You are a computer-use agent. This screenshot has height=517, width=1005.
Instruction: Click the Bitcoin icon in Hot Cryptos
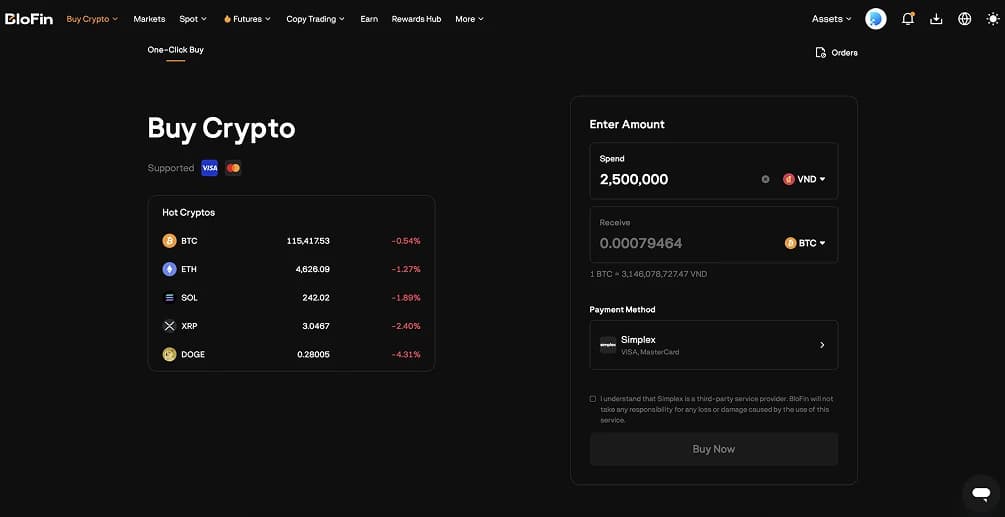tap(169, 241)
